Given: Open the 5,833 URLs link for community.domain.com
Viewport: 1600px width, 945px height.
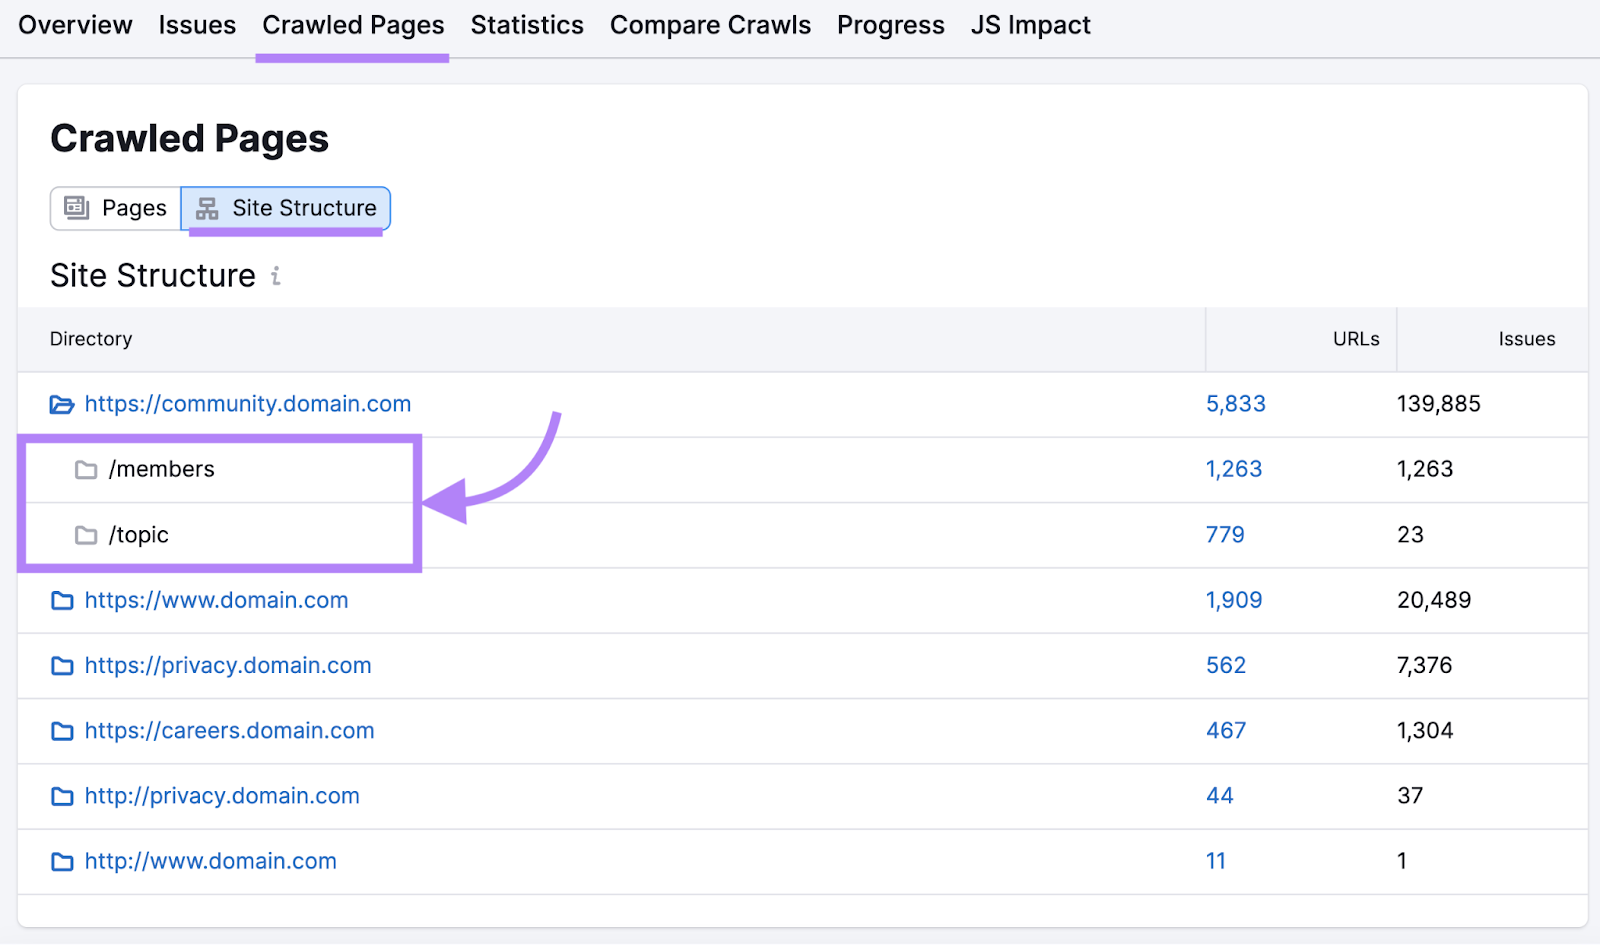Looking at the screenshot, I should pyautogui.click(x=1235, y=404).
